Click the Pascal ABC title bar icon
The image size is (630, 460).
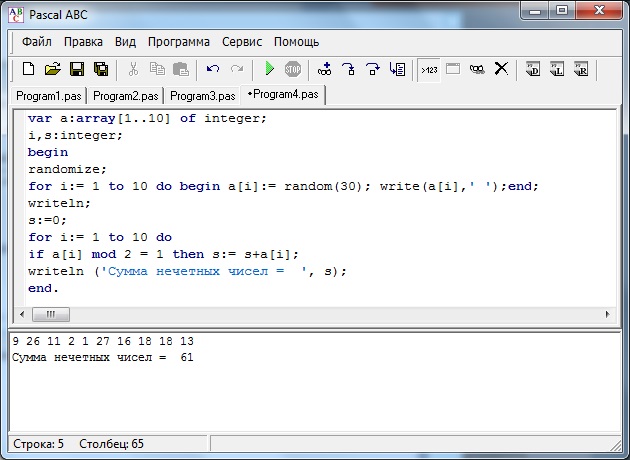[16, 15]
